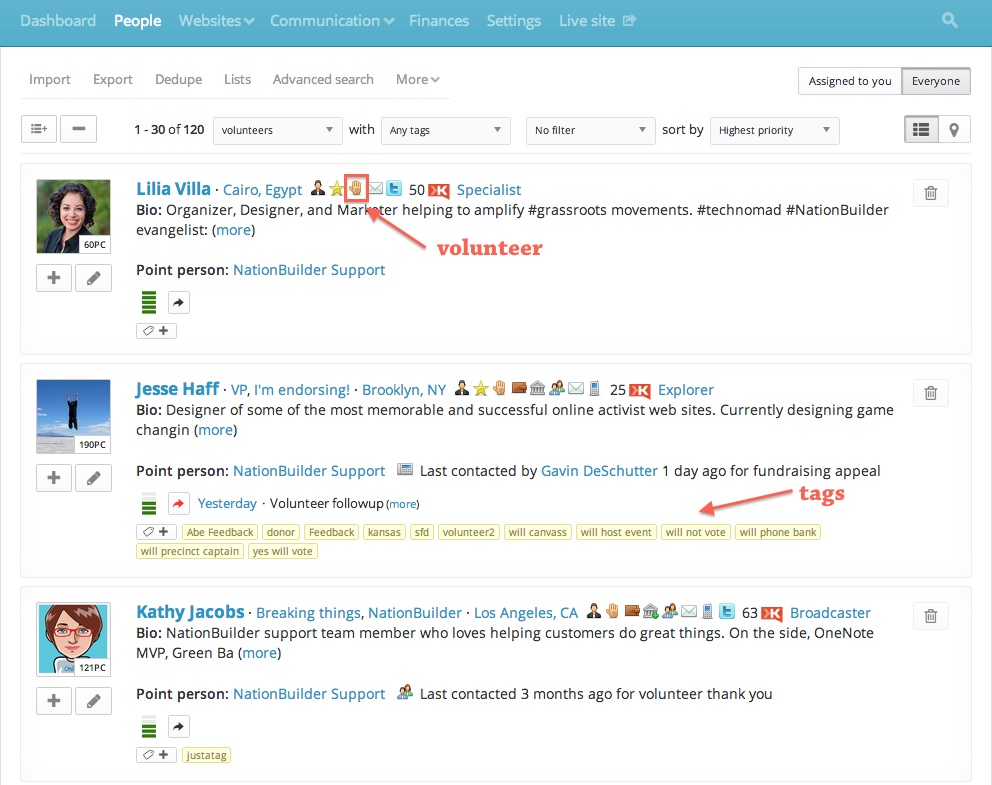
Task: Click Kathy Jacobs' Twitter icon
Action: point(728,611)
